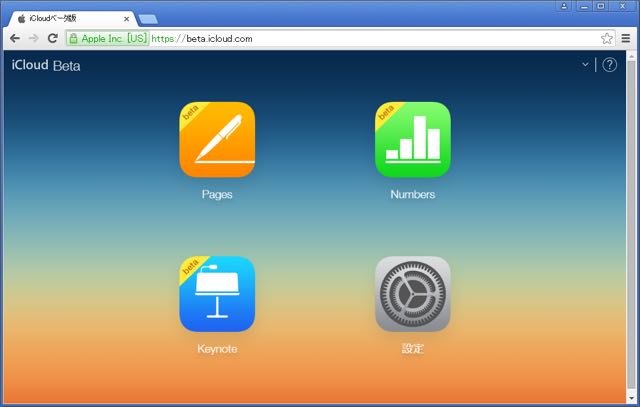Focus the beta.icloud.com address bar
This screenshot has width=640, height=407.
341,38
